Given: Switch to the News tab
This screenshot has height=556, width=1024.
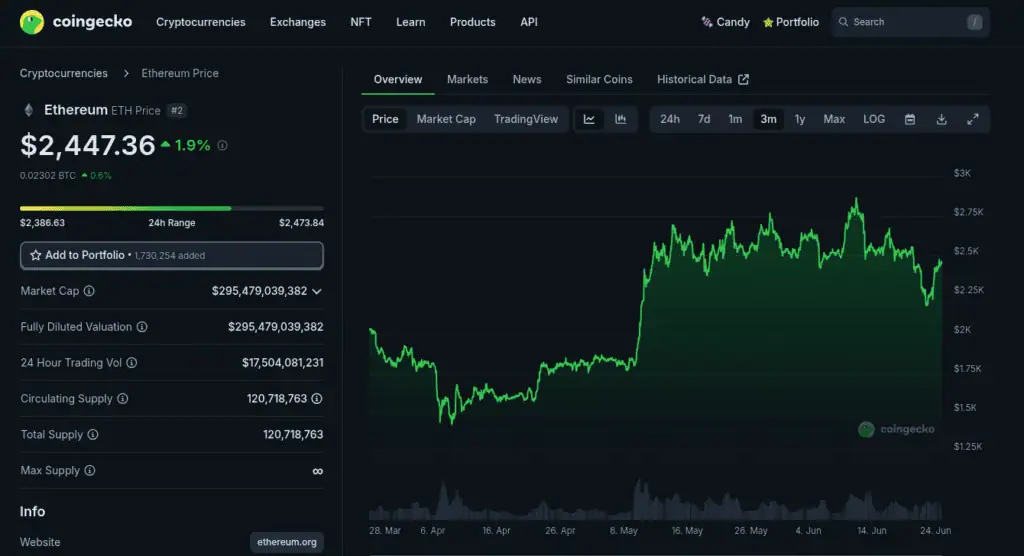Looking at the screenshot, I should click(x=527, y=79).
